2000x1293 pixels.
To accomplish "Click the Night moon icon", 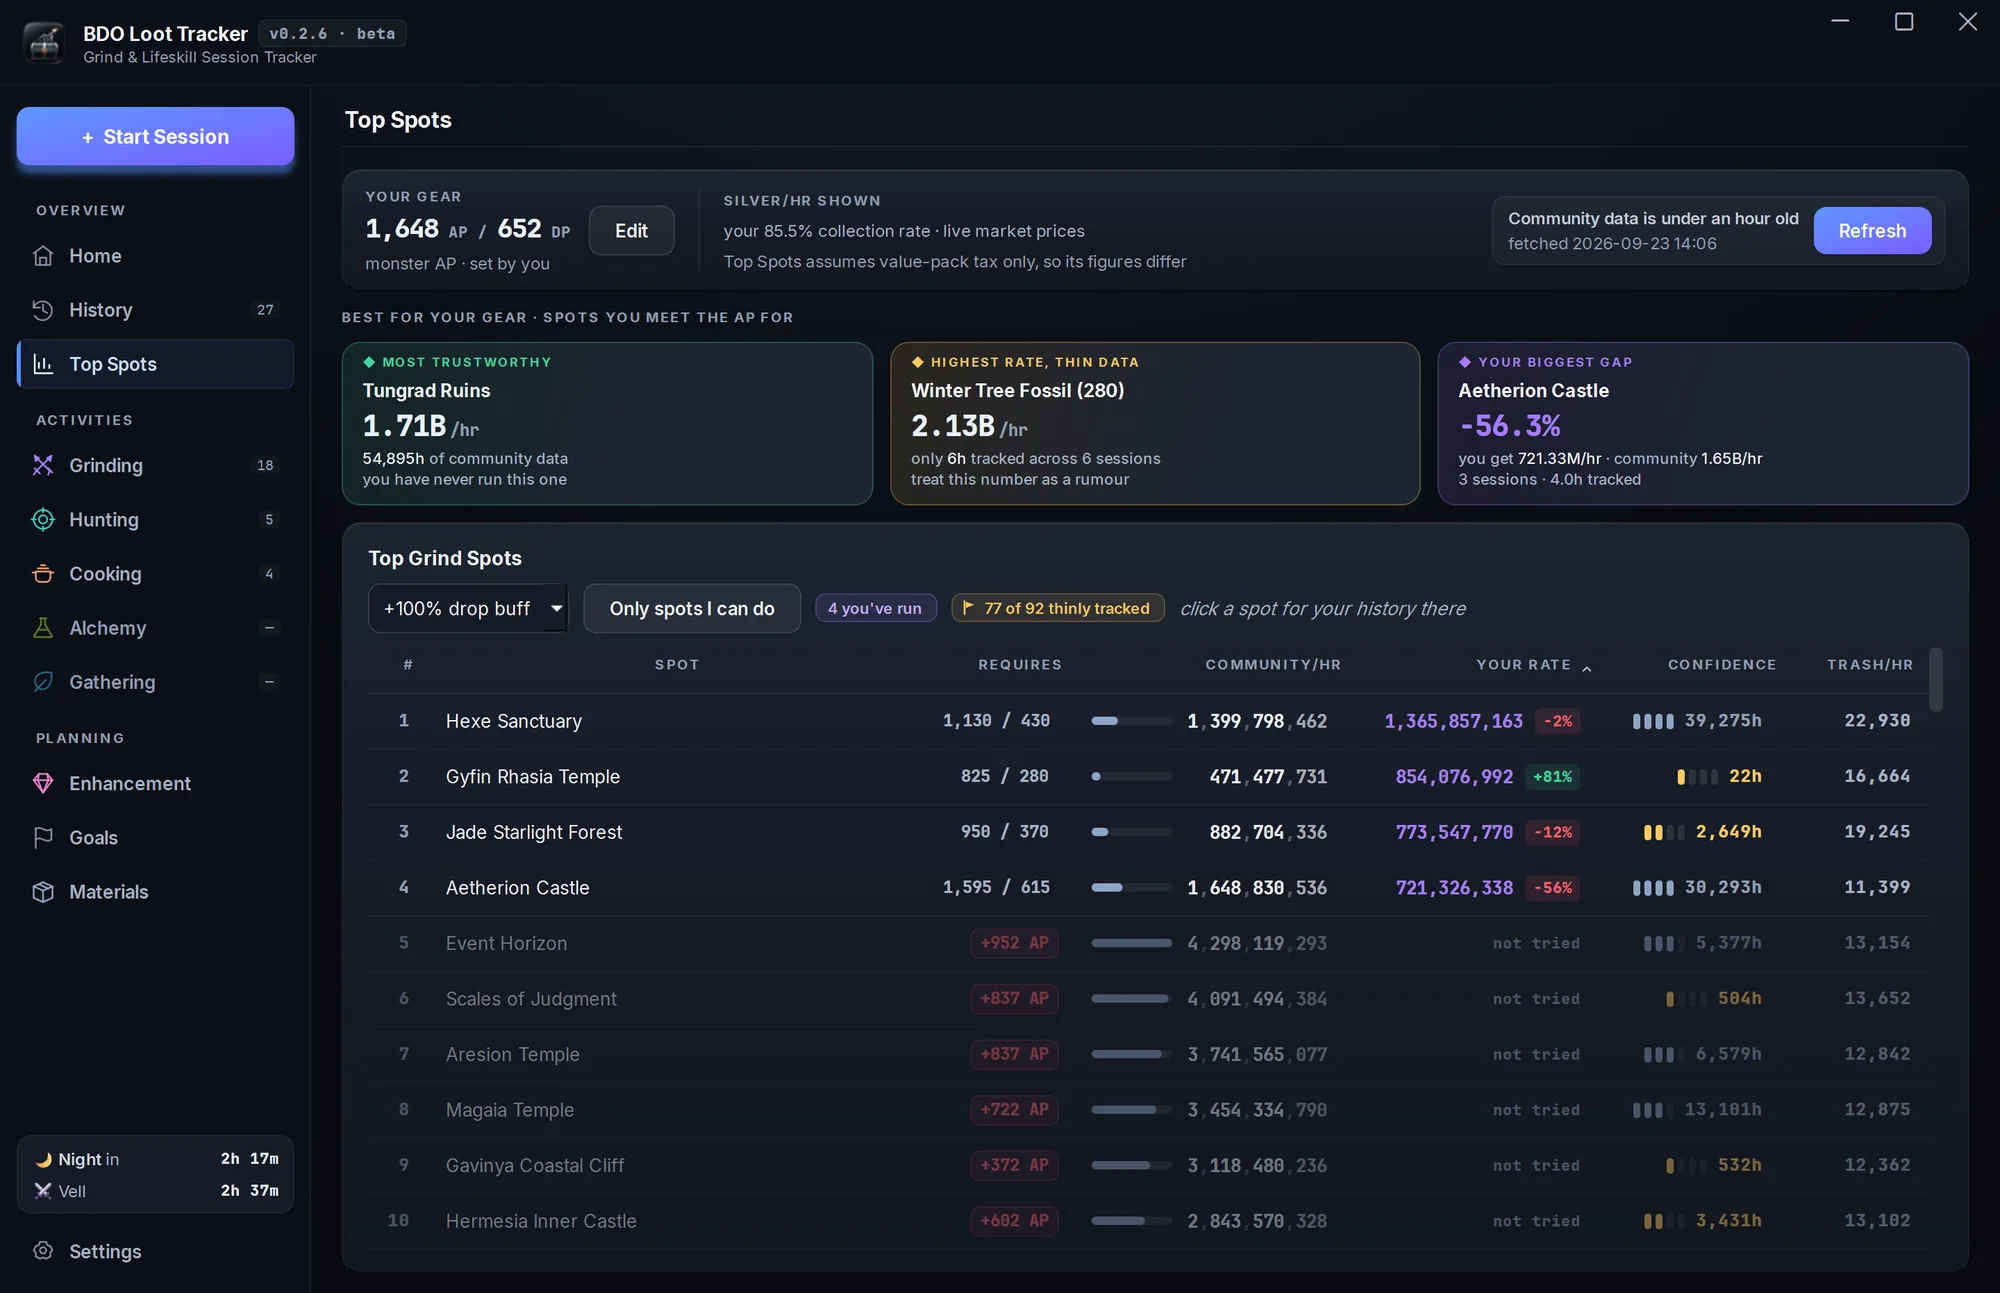I will coord(43,1160).
